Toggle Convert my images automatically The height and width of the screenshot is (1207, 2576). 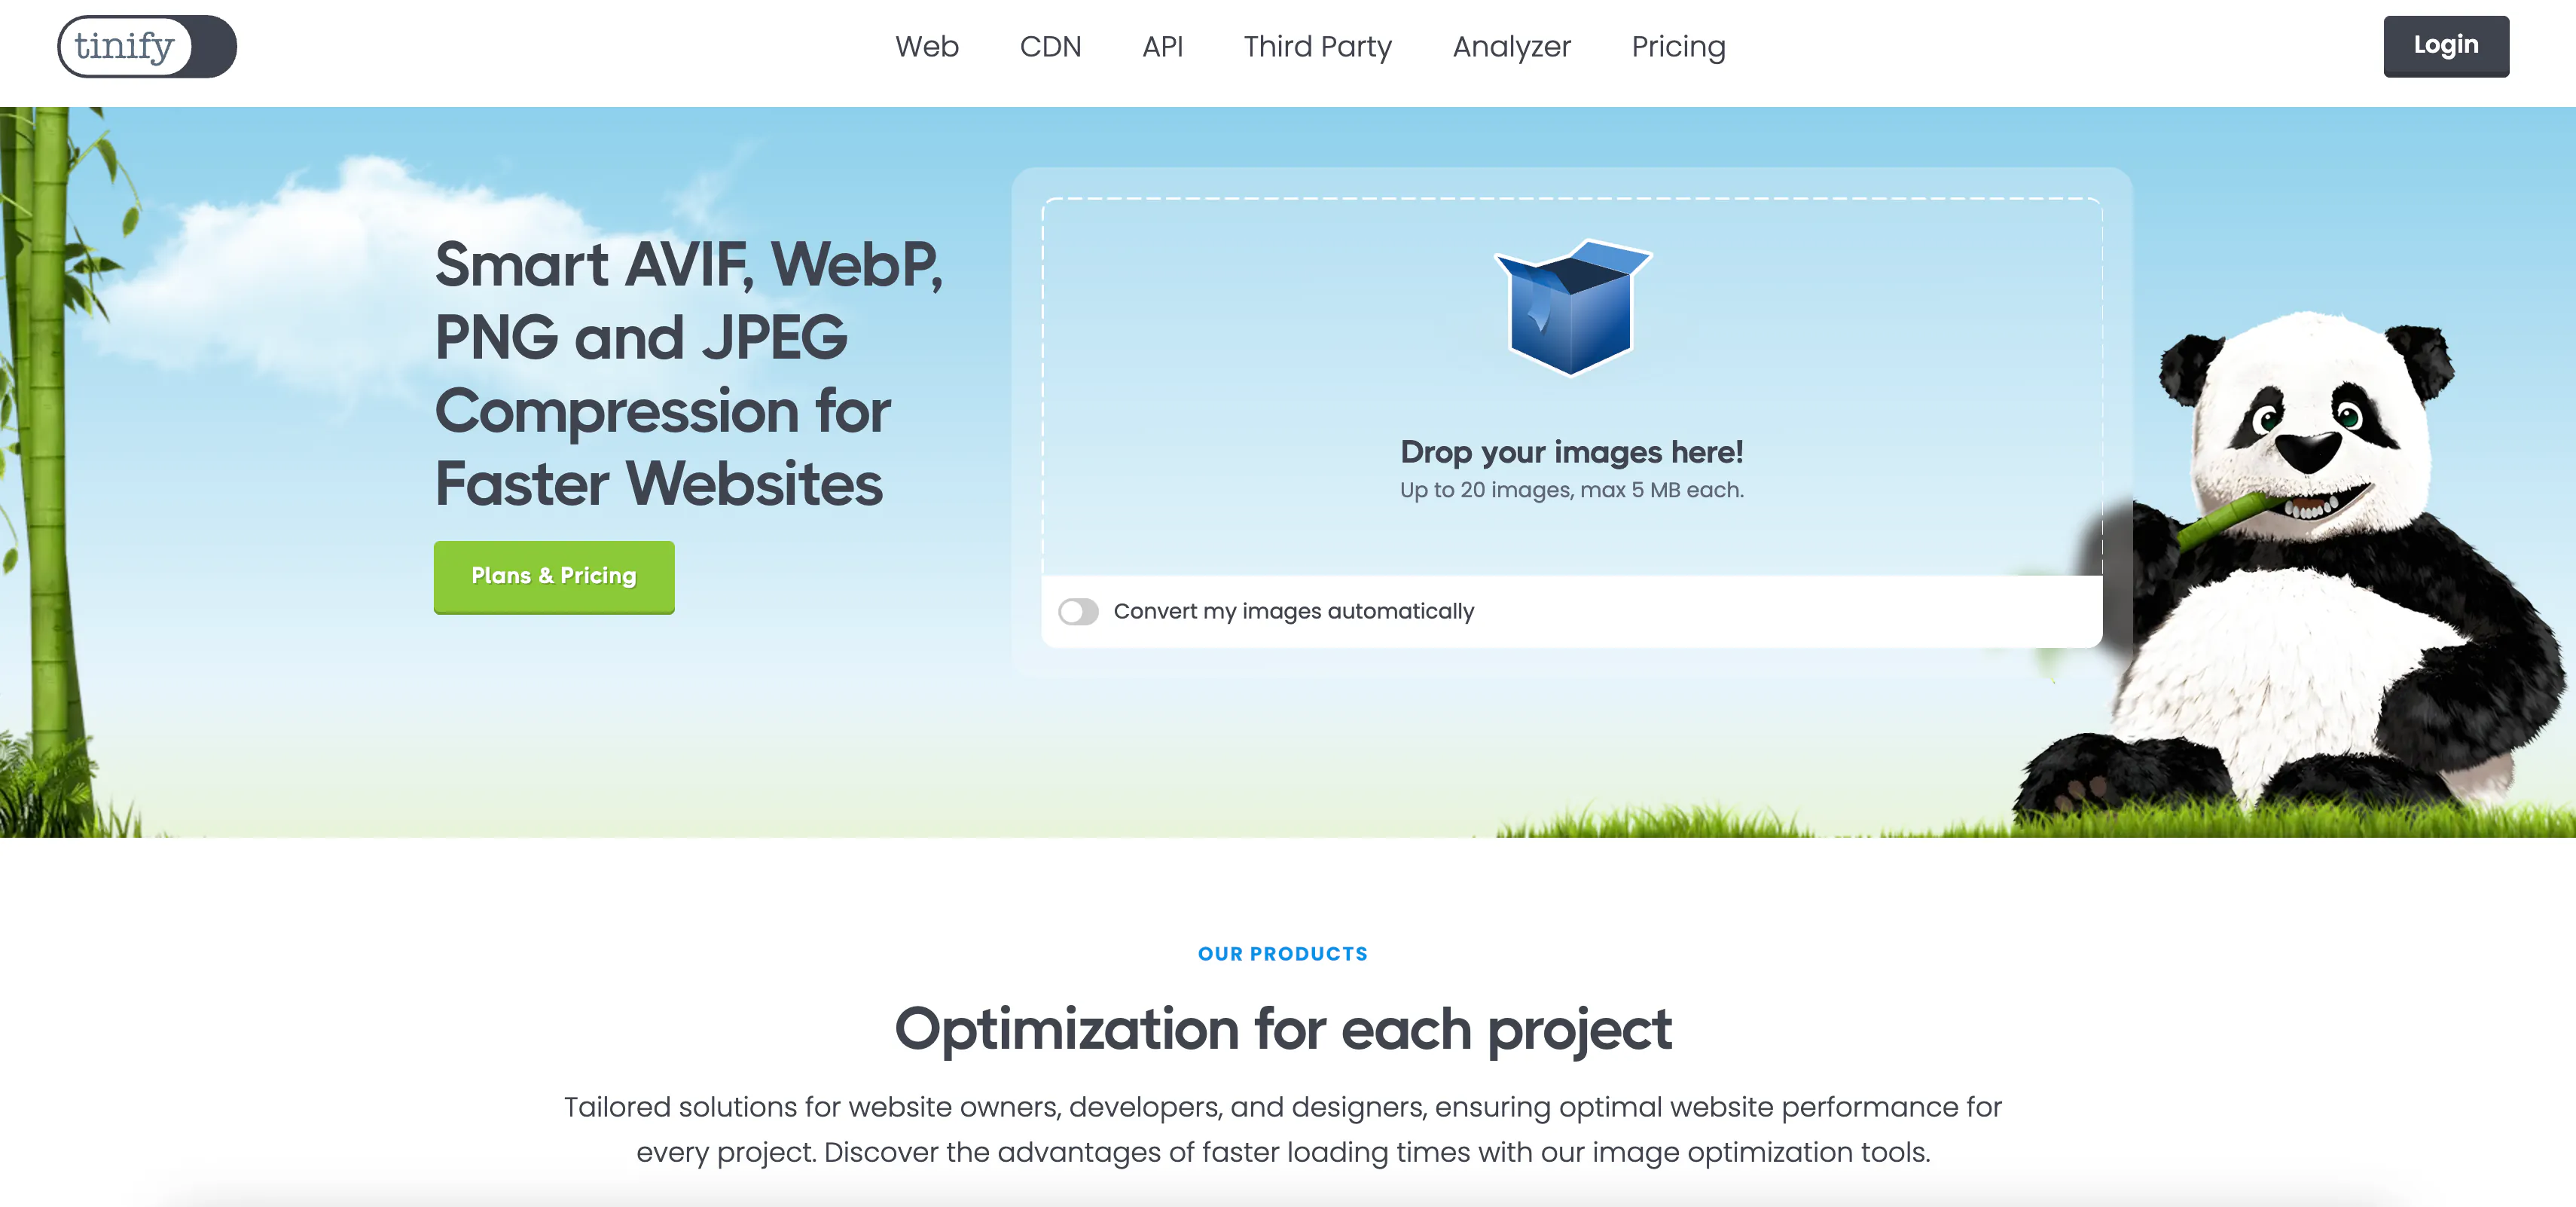point(1081,611)
